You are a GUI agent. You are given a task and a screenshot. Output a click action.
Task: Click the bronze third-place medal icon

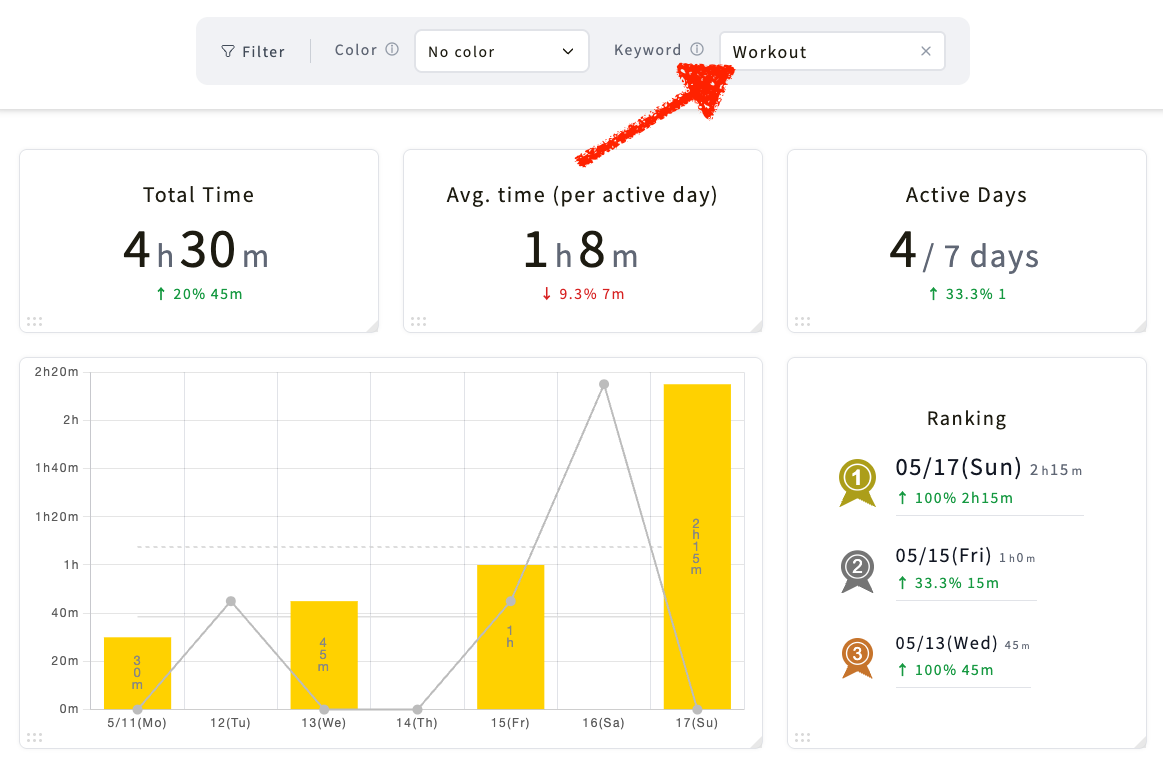coord(857,658)
